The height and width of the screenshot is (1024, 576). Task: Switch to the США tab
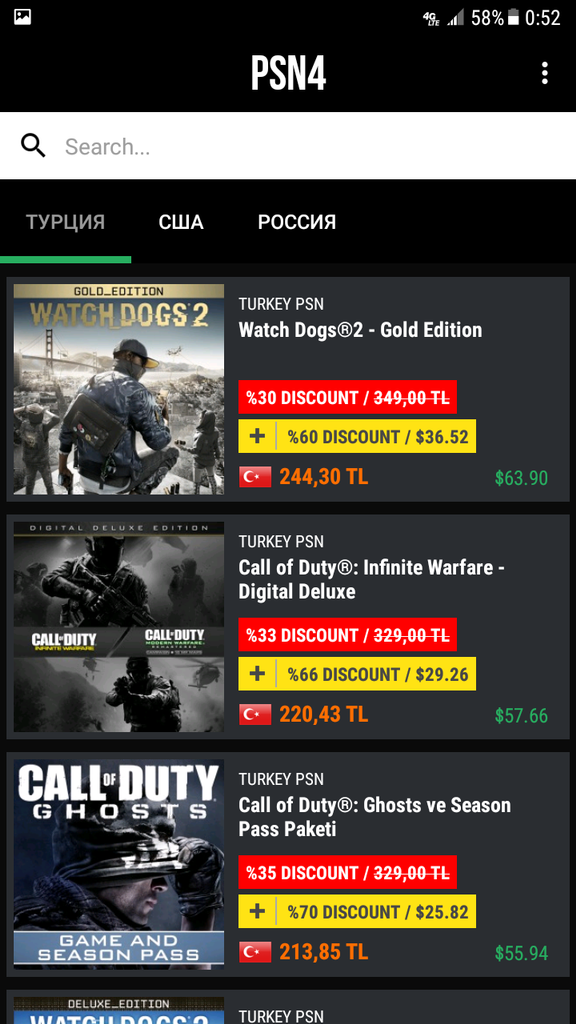point(181,222)
